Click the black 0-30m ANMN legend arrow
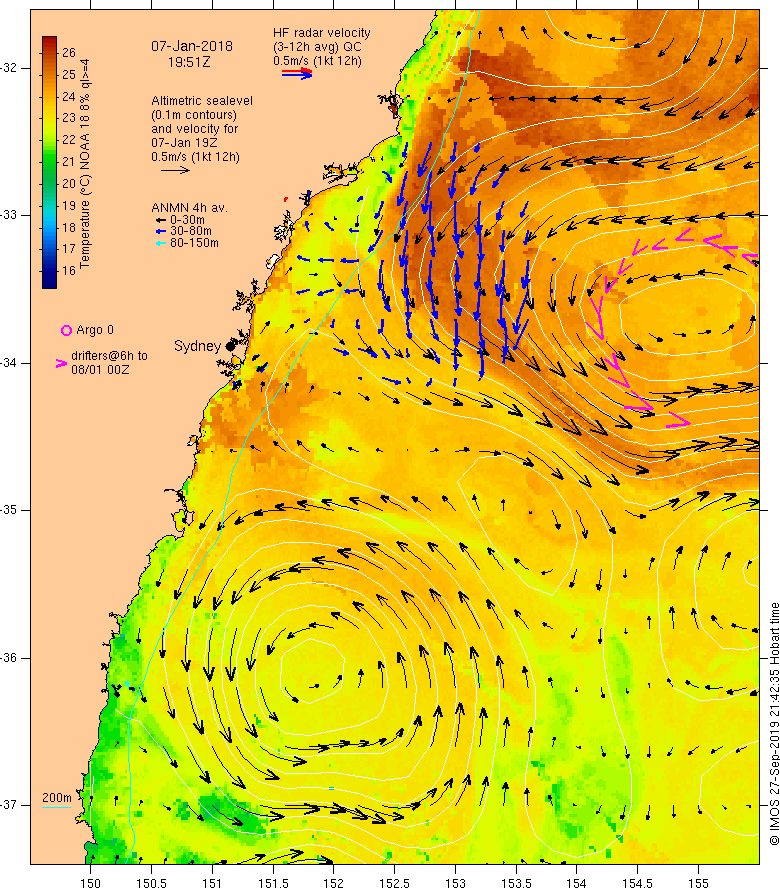The width and height of the screenshot is (780, 890). 161,220
